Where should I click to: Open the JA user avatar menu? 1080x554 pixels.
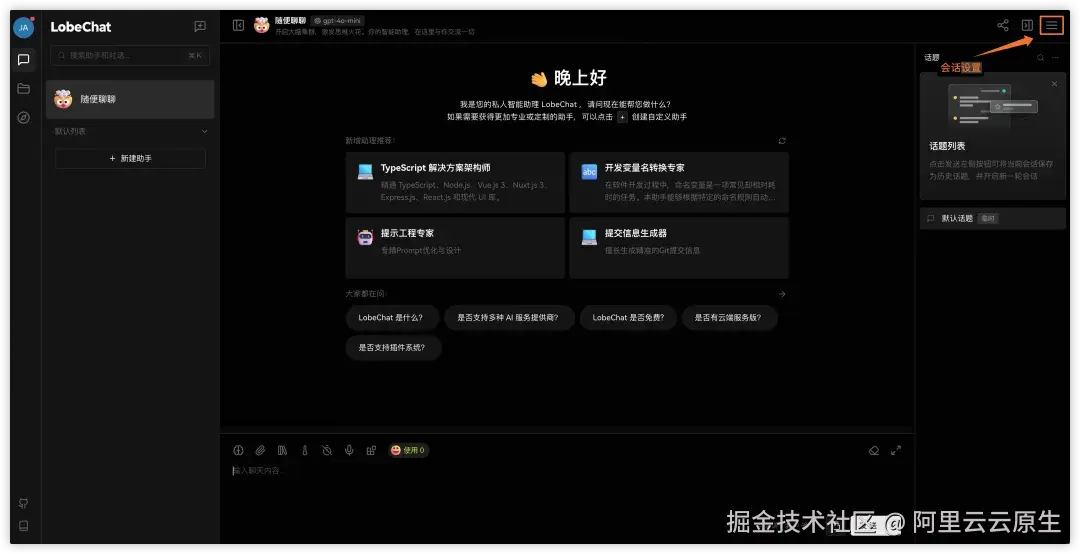pyautogui.click(x=23, y=28)
